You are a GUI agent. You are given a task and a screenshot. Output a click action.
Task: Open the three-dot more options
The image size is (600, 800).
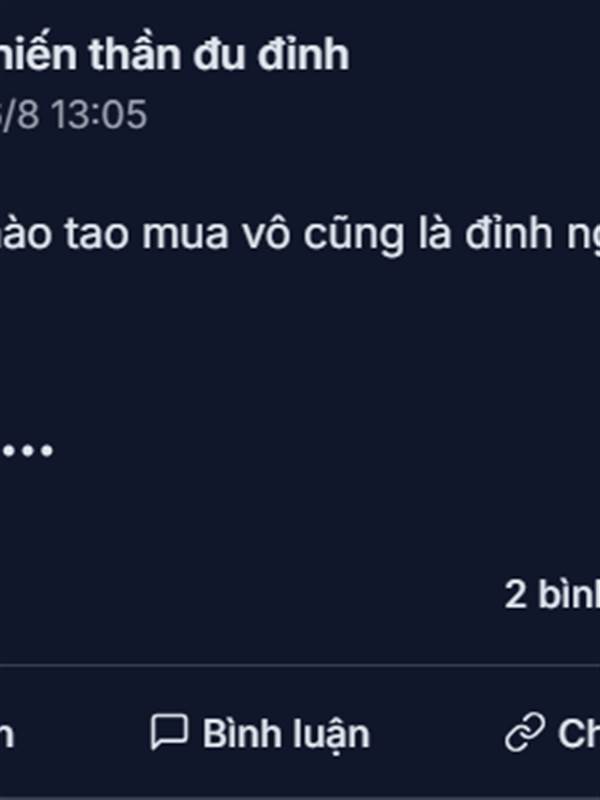point(27,451)
